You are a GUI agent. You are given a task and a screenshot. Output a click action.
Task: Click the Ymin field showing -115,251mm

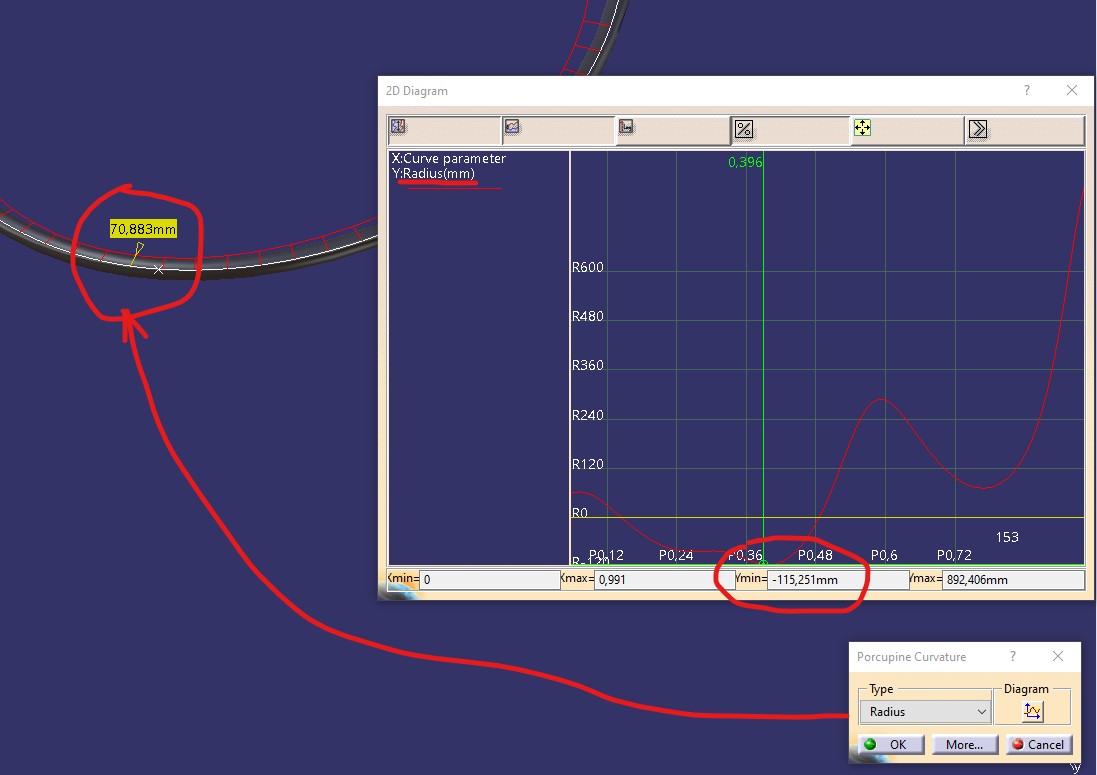click(x=837, y=579)
